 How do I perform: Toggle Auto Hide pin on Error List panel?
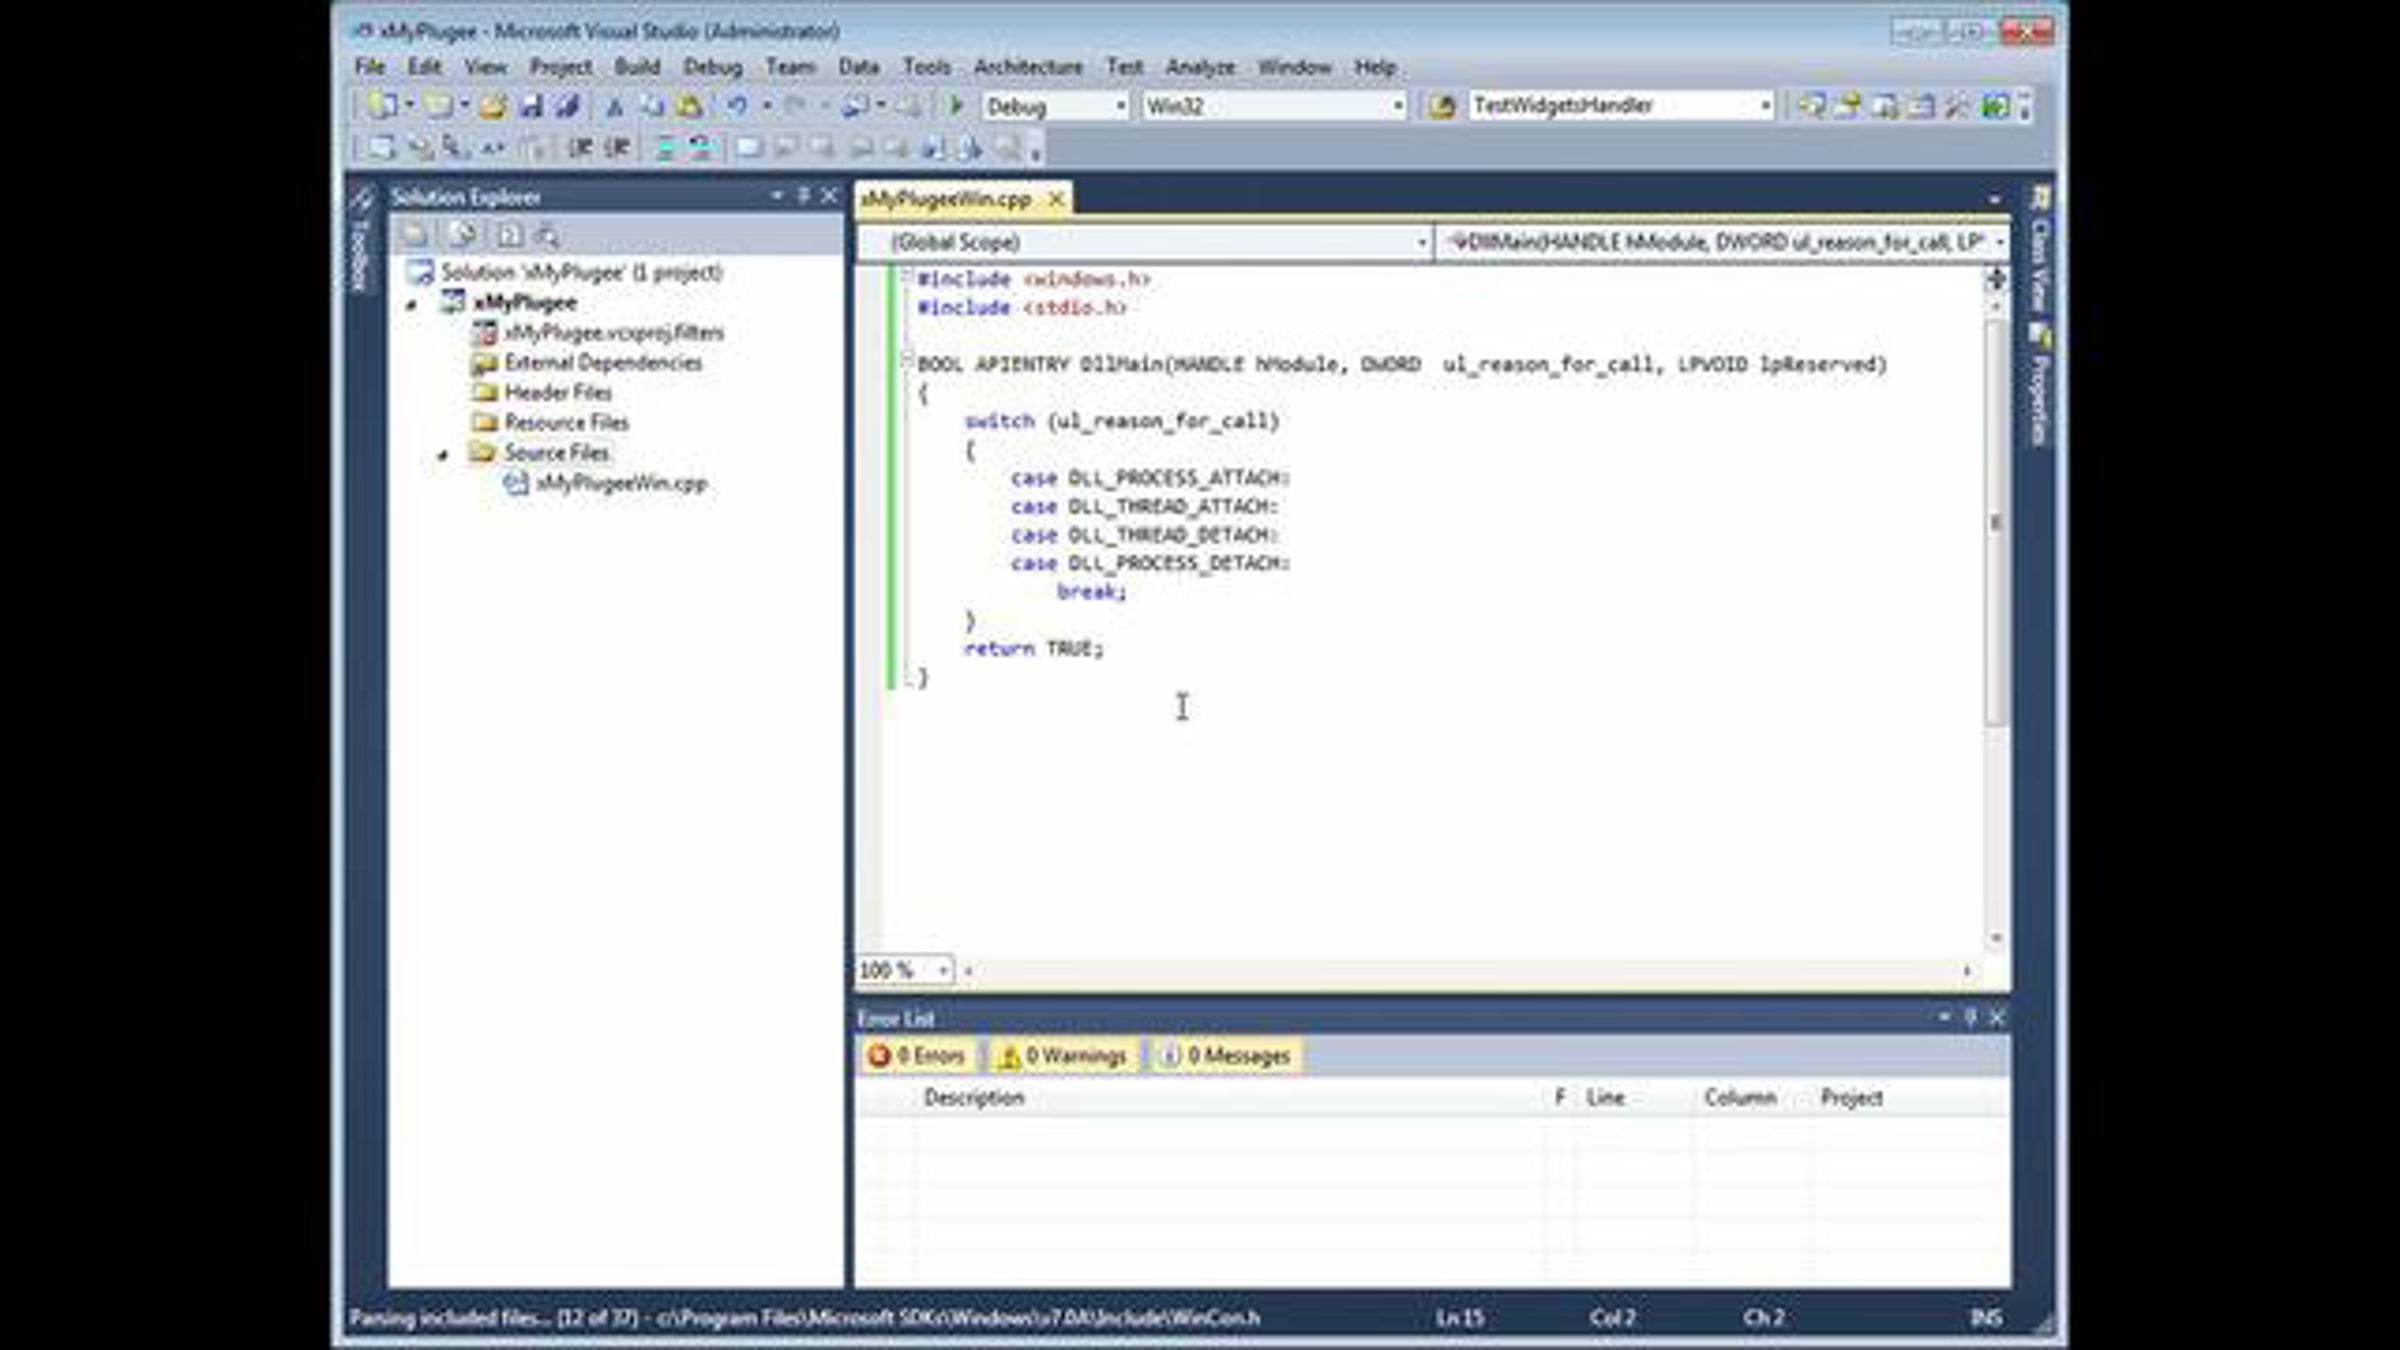tap(1970, 1017)
